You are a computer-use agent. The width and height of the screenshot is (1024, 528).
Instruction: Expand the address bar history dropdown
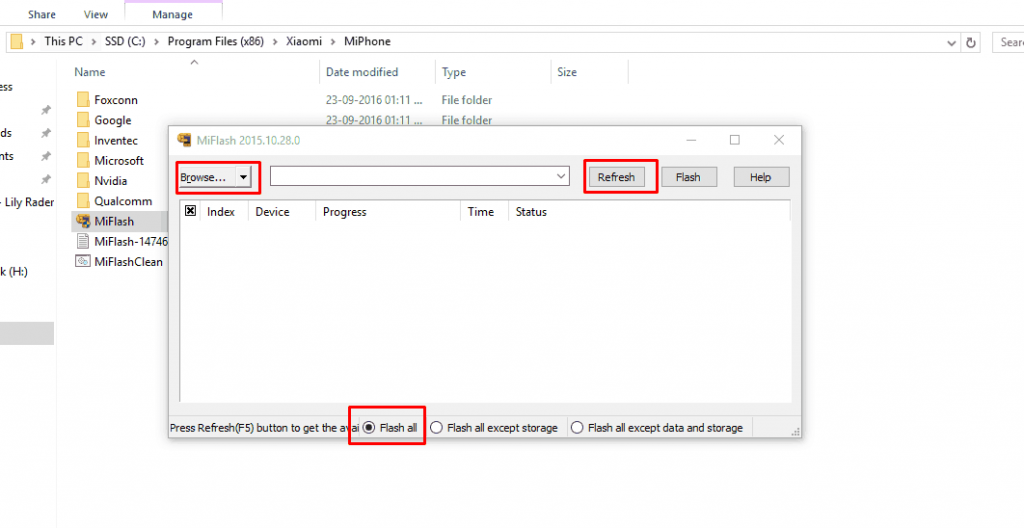click(x=952, y=42)
